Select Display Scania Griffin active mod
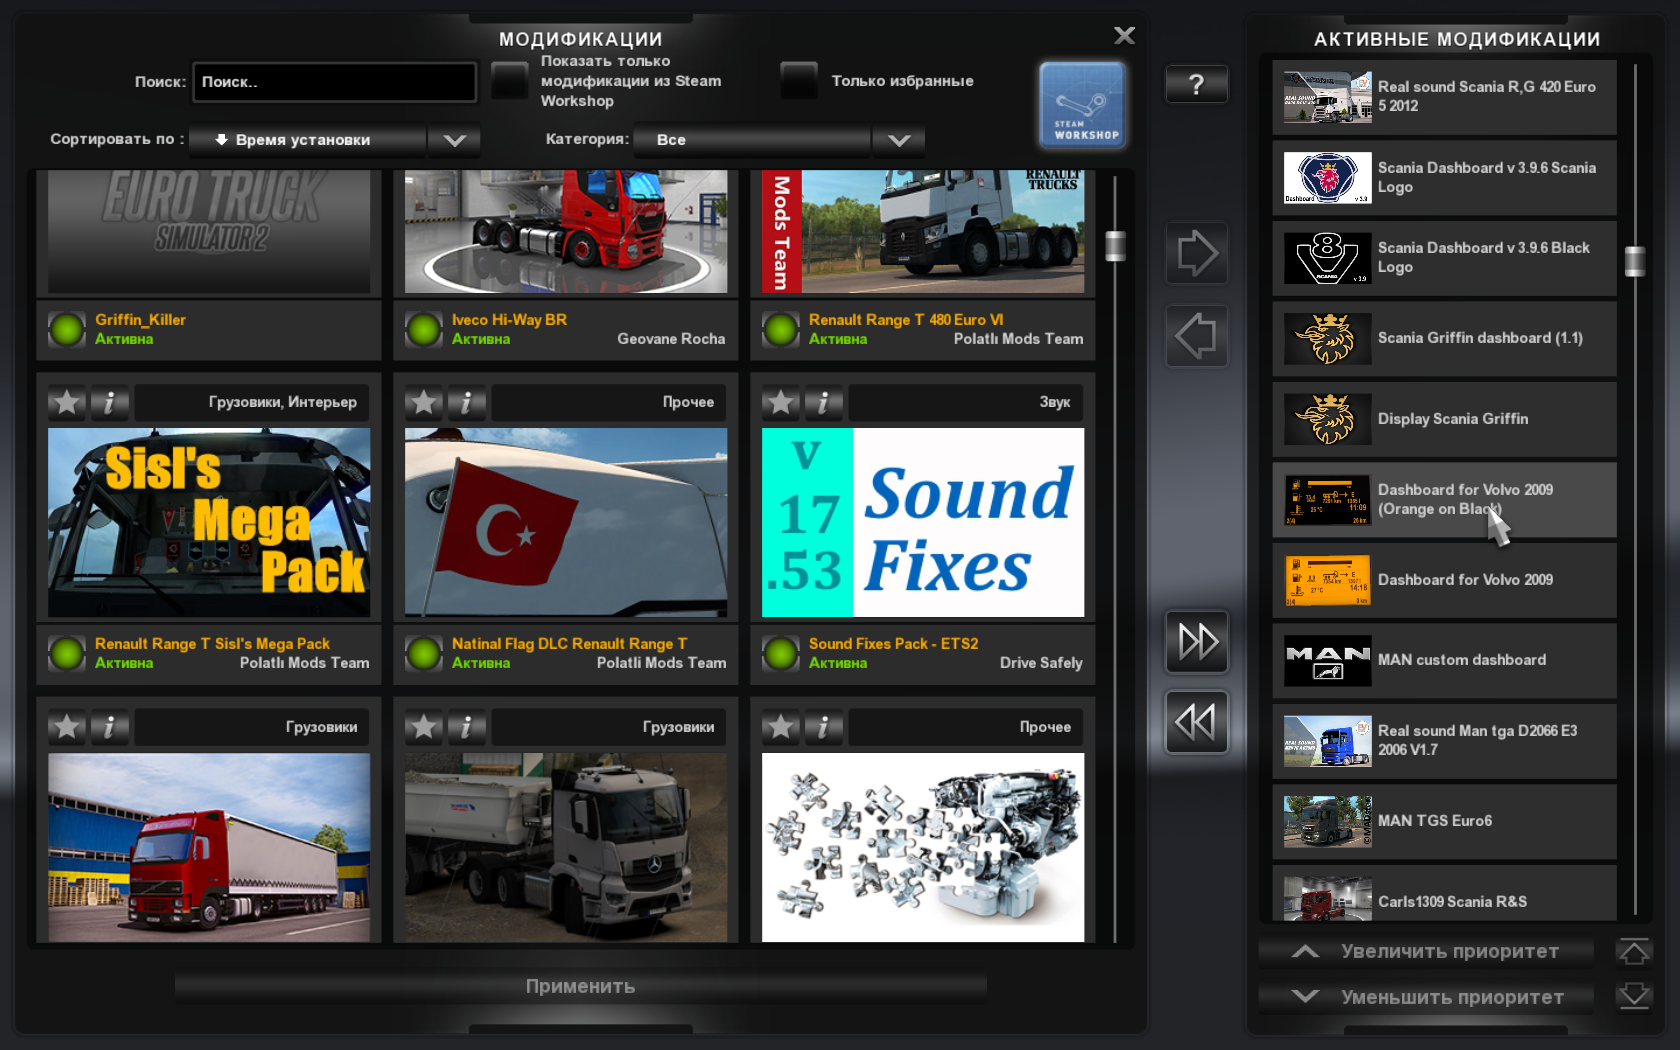The height and width of the screenshot is (1050, 1680). [x=1444, y=419]
